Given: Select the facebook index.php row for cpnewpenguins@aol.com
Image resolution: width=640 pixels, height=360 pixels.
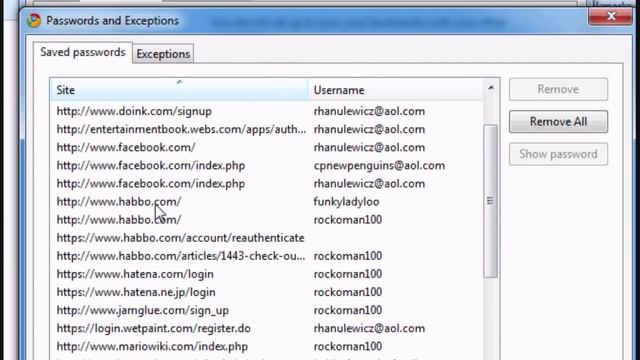Looking at the screenshot, I should pyautogui.click(x=267, y=165).
